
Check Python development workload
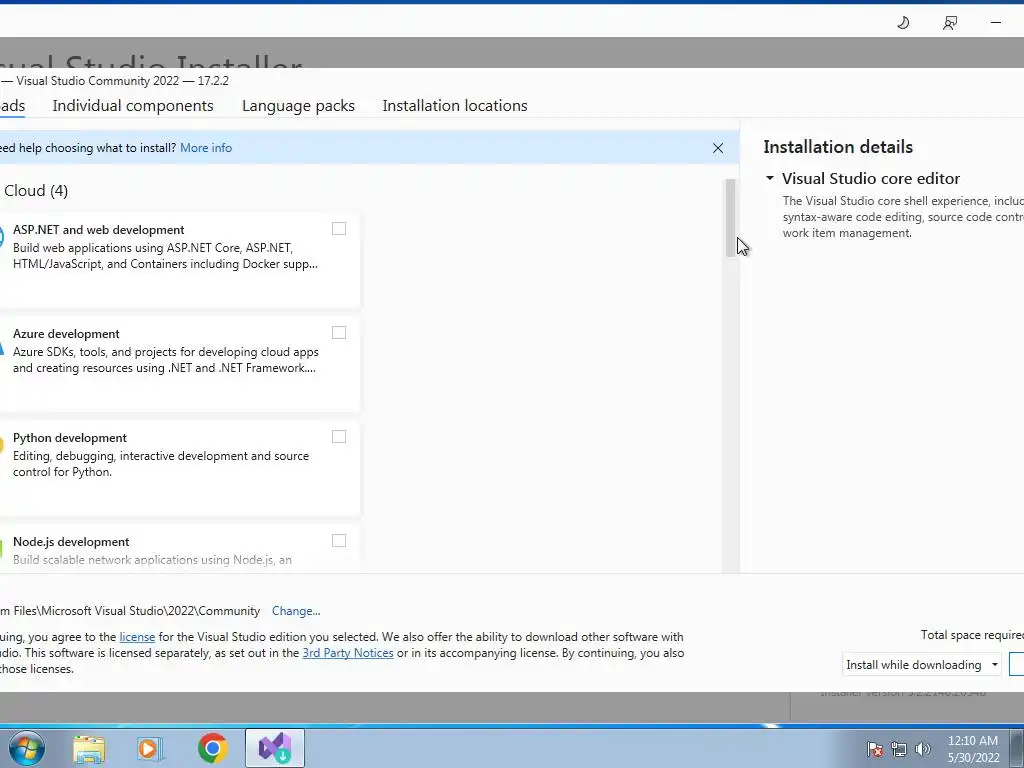[339, 436]
